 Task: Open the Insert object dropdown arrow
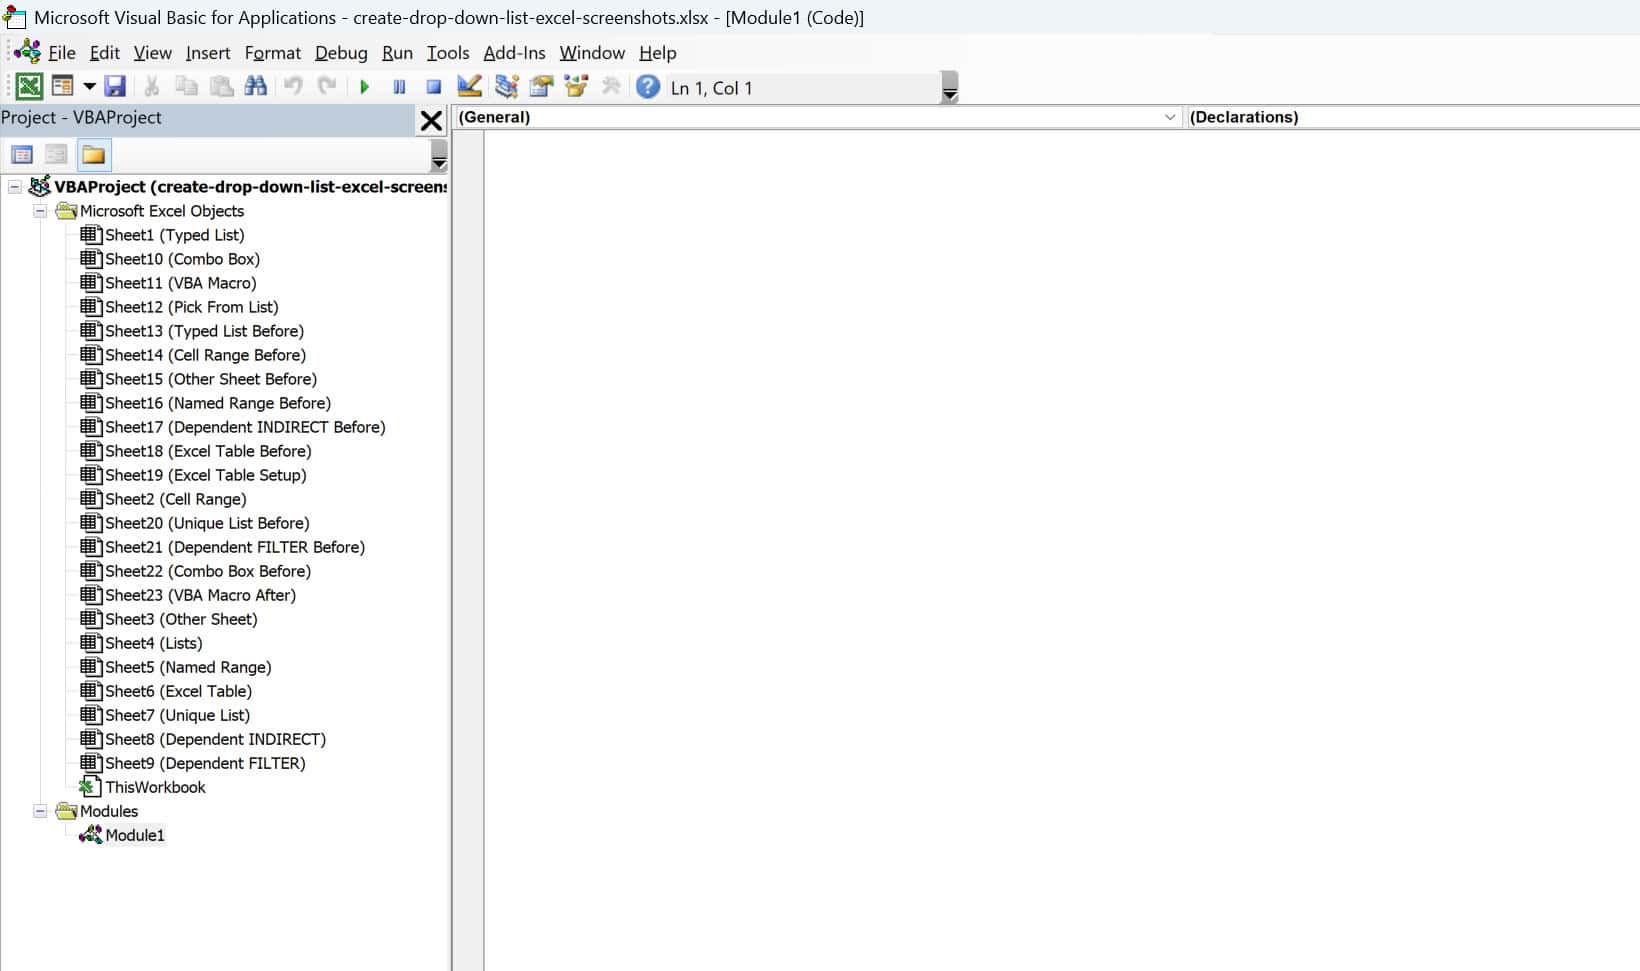click(89, 87)
